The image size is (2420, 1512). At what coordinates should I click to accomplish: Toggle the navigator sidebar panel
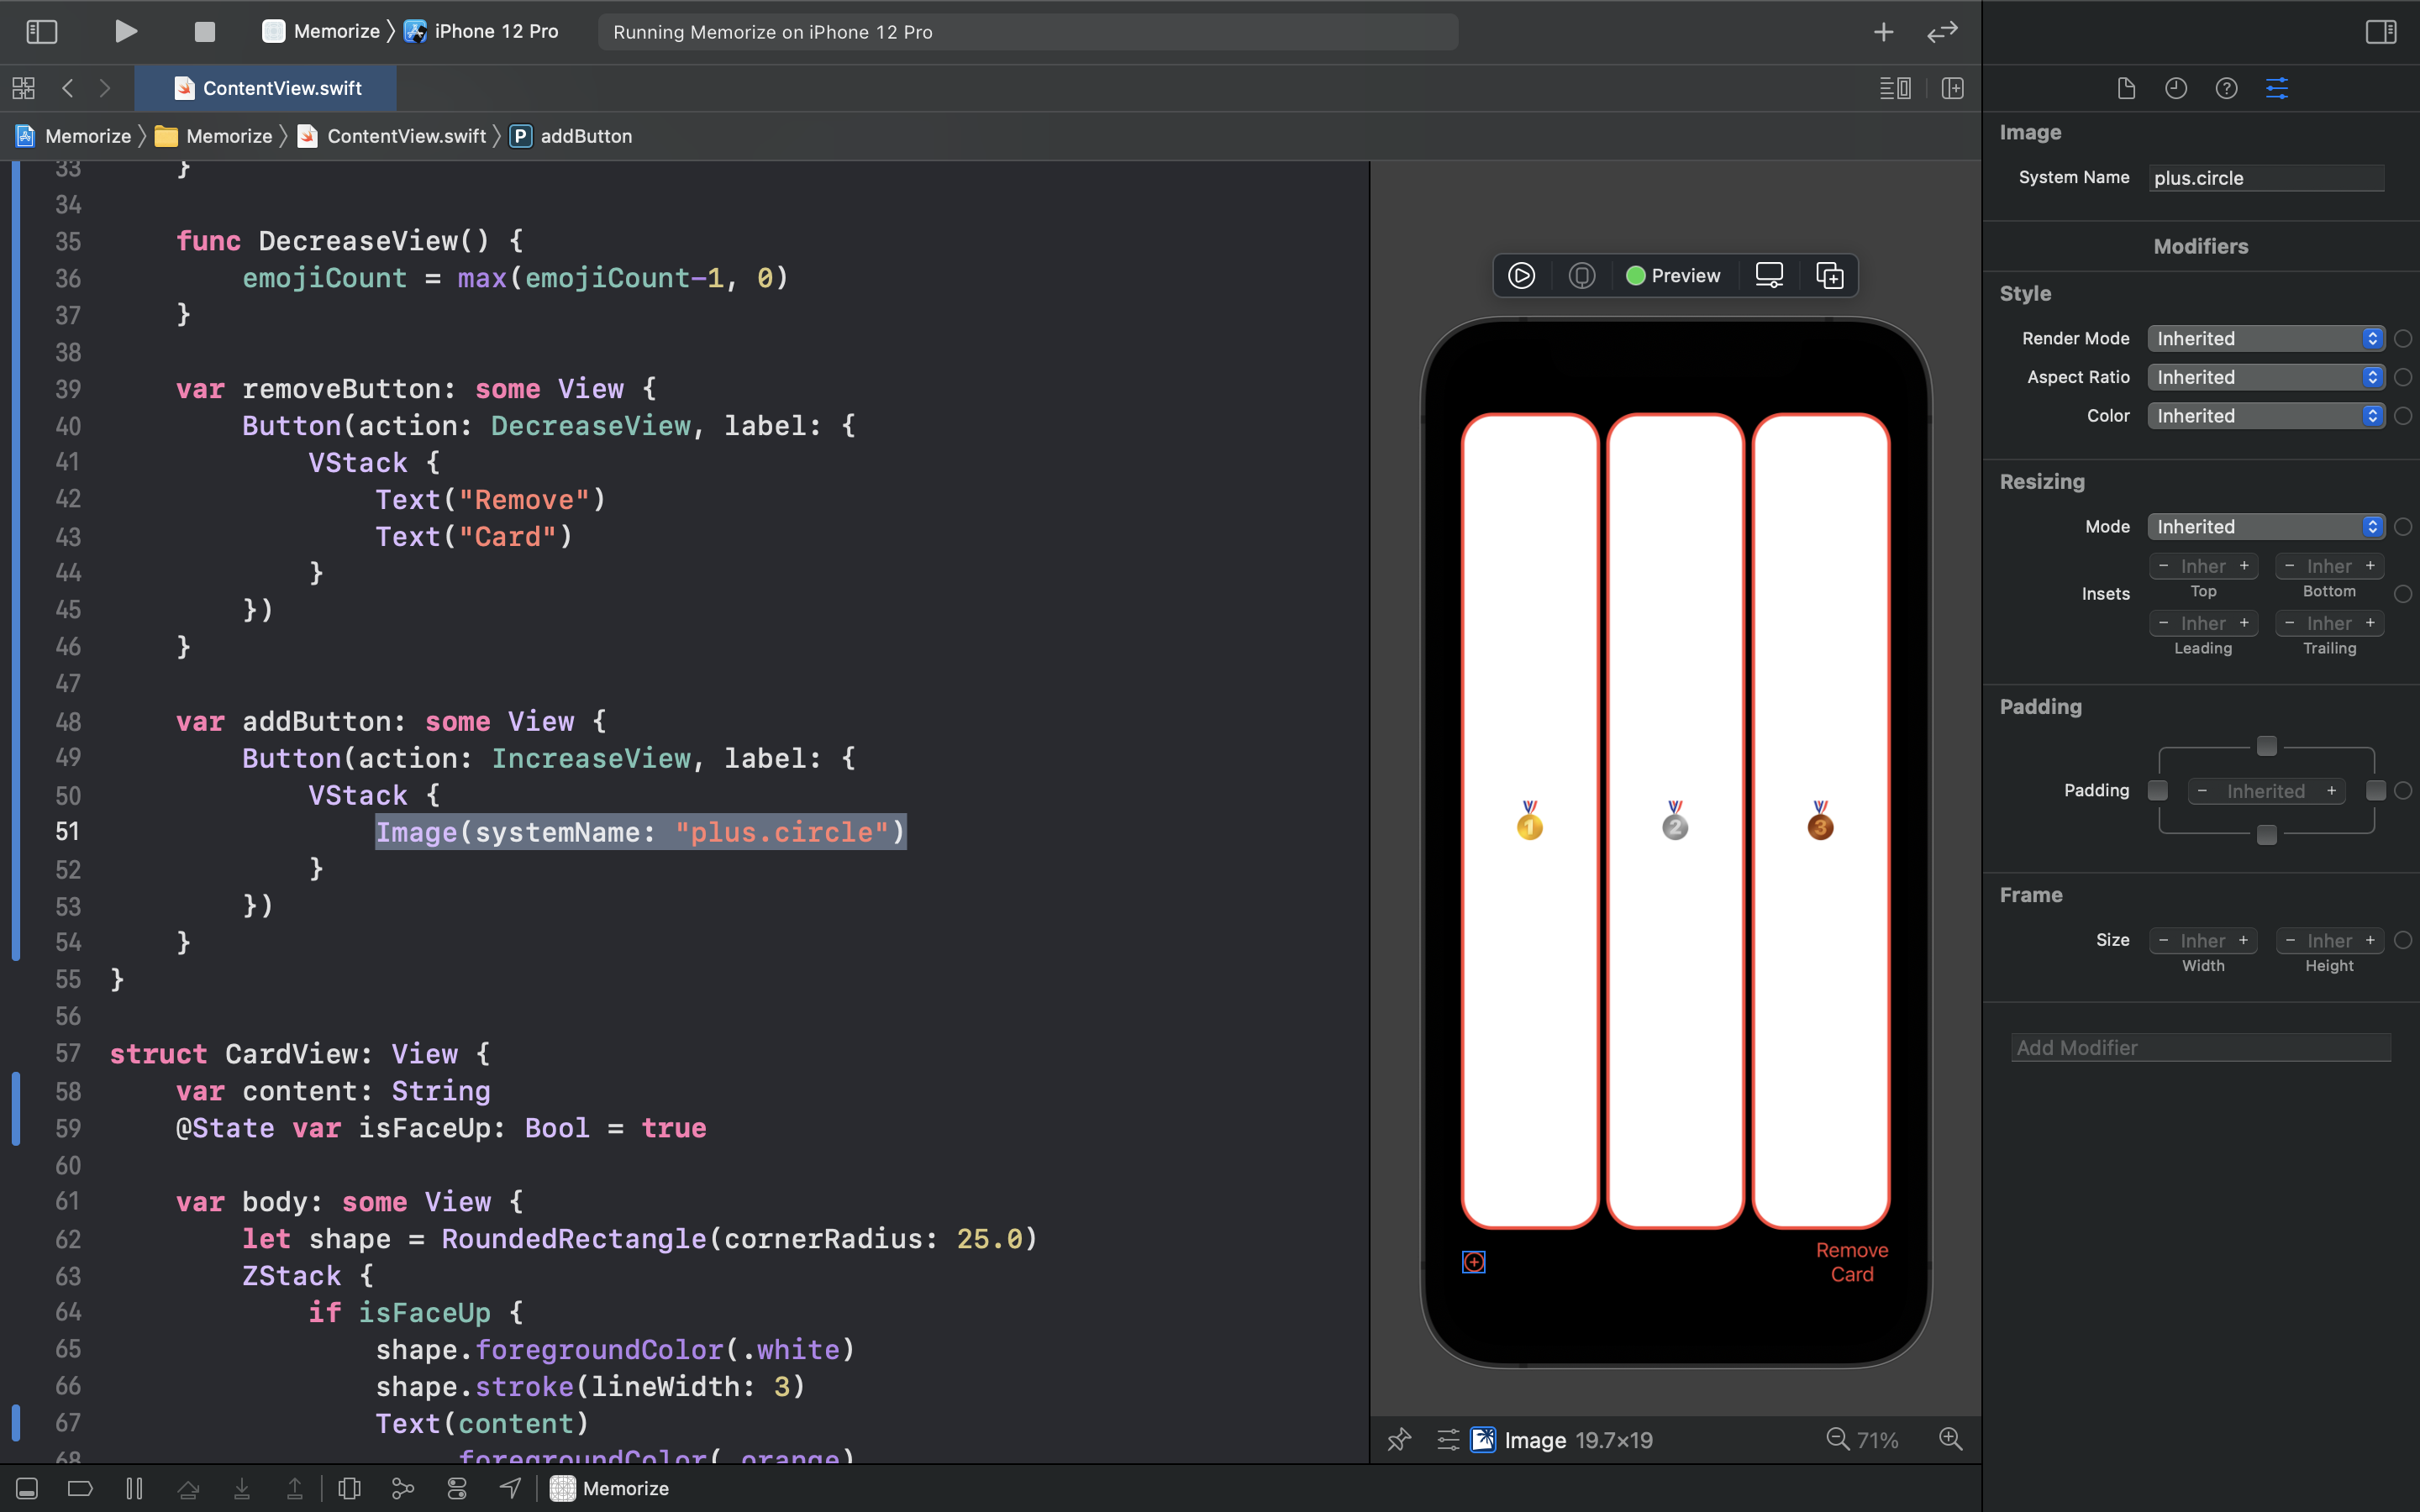41,32
